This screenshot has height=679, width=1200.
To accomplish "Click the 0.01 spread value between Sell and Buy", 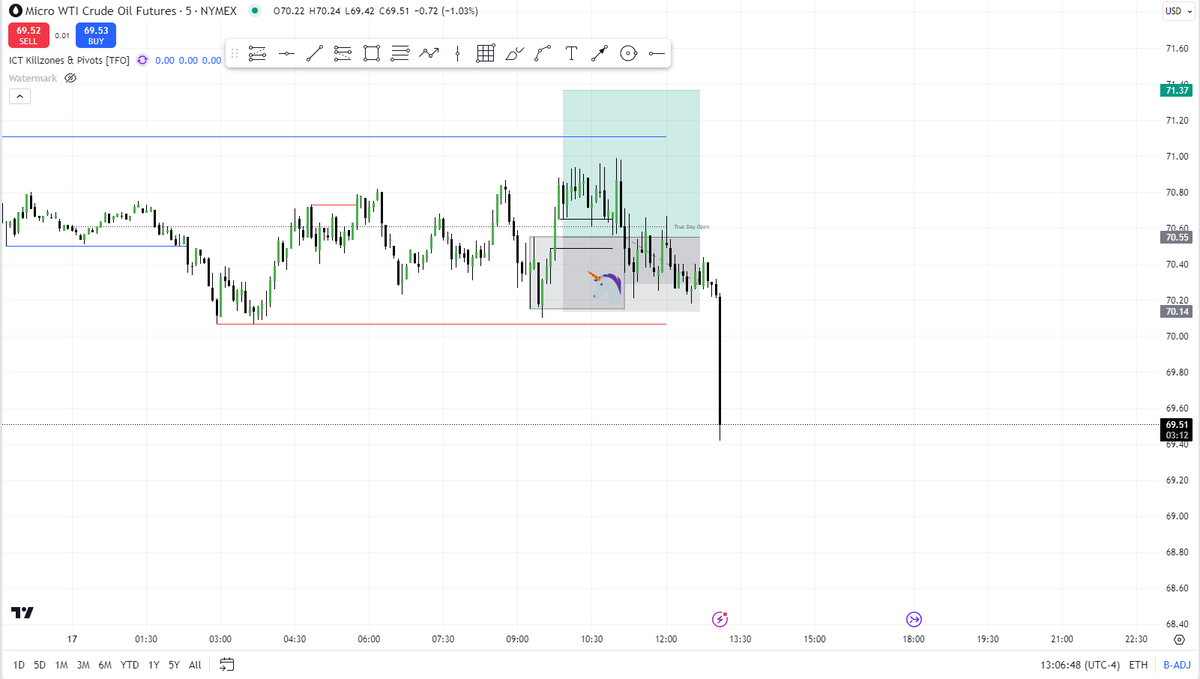I will point(61,36).
